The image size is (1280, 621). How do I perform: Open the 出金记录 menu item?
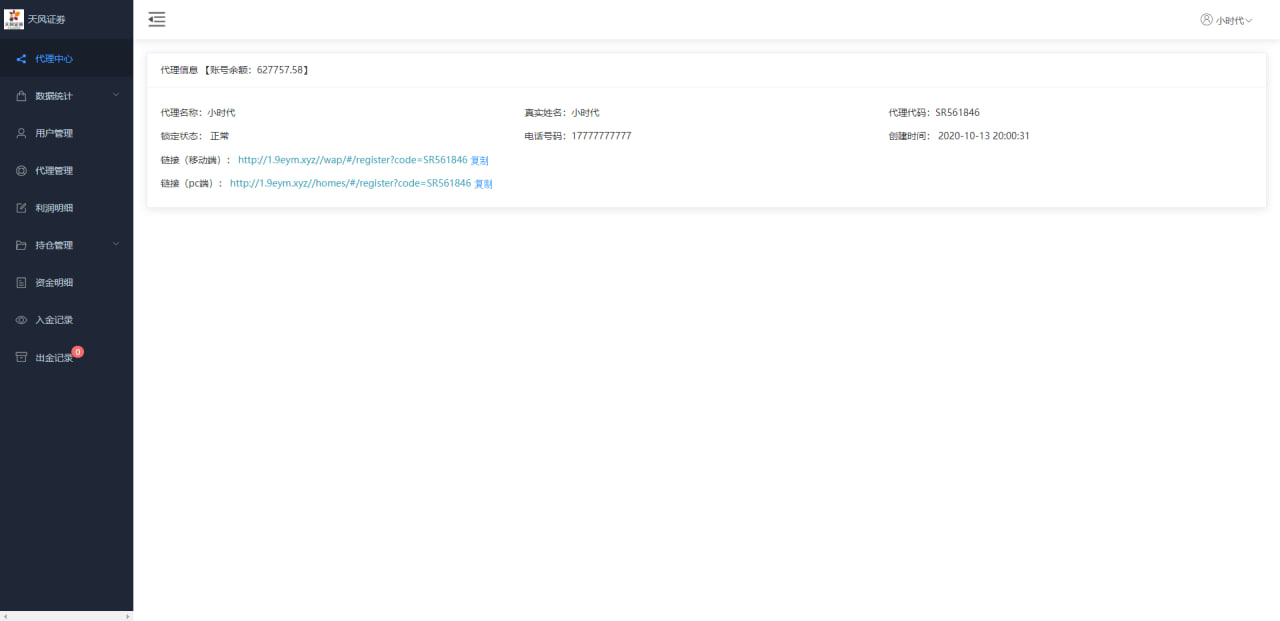(66, 357)
